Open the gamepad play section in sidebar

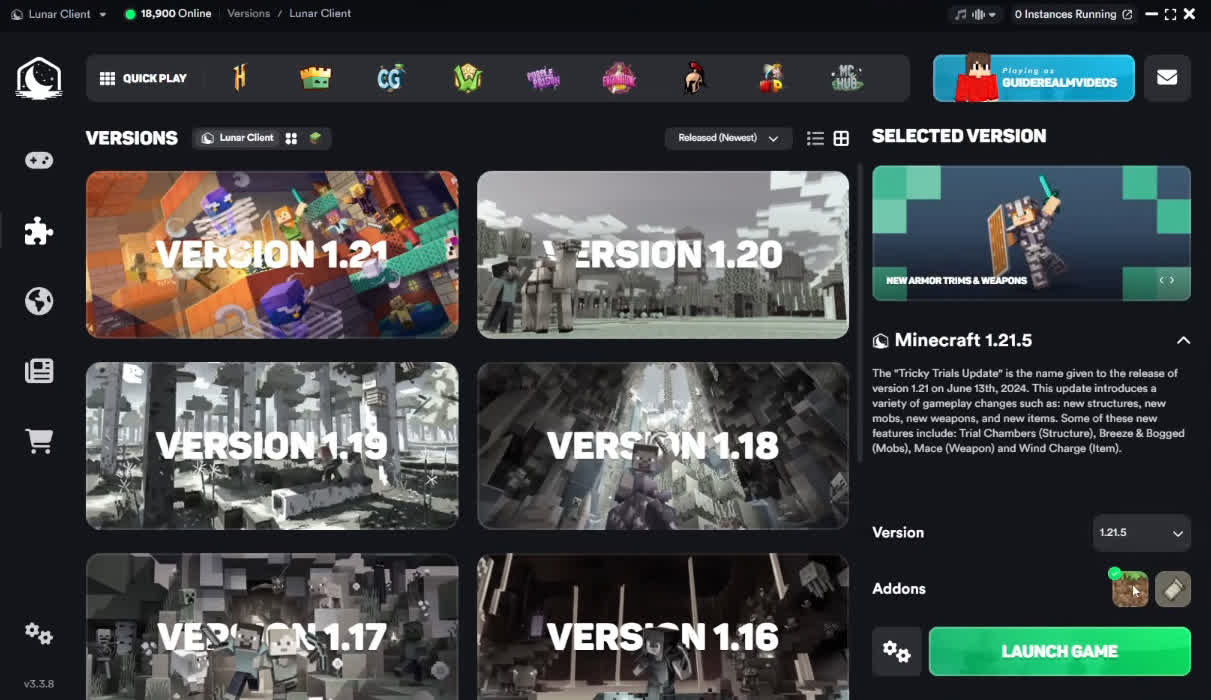pyautogui.click(x=39, y=161)
